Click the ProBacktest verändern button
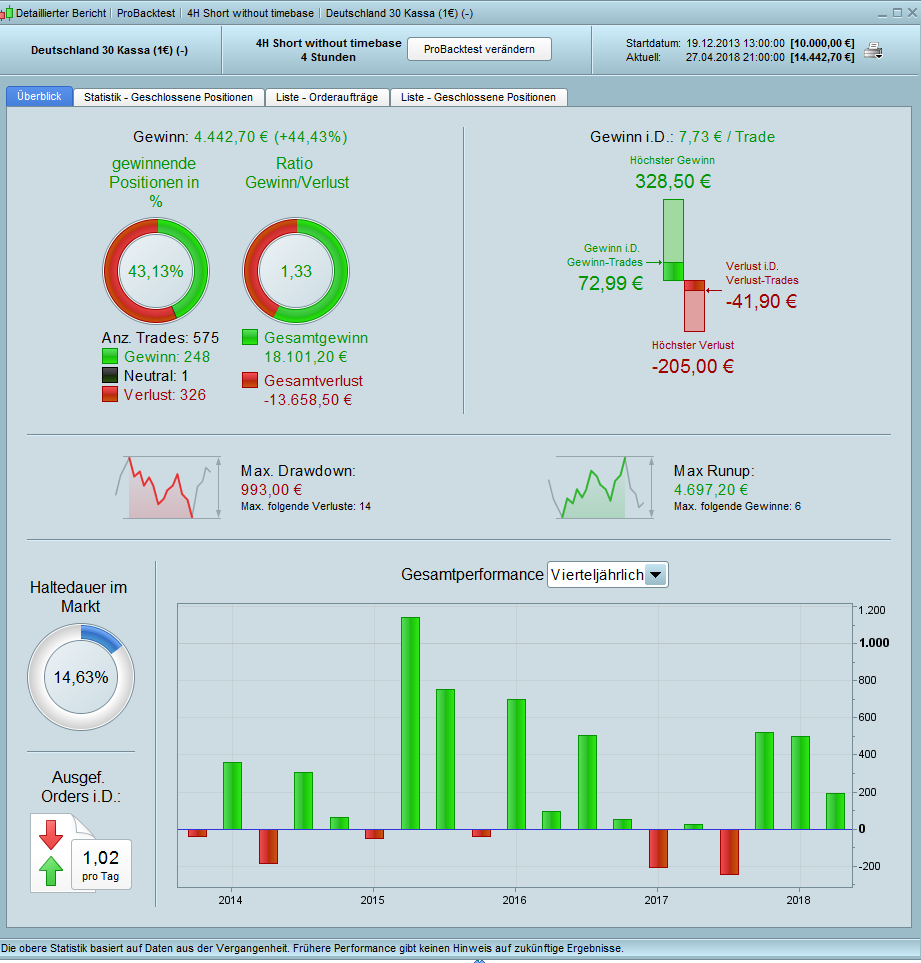 click(x=479, y=49)
